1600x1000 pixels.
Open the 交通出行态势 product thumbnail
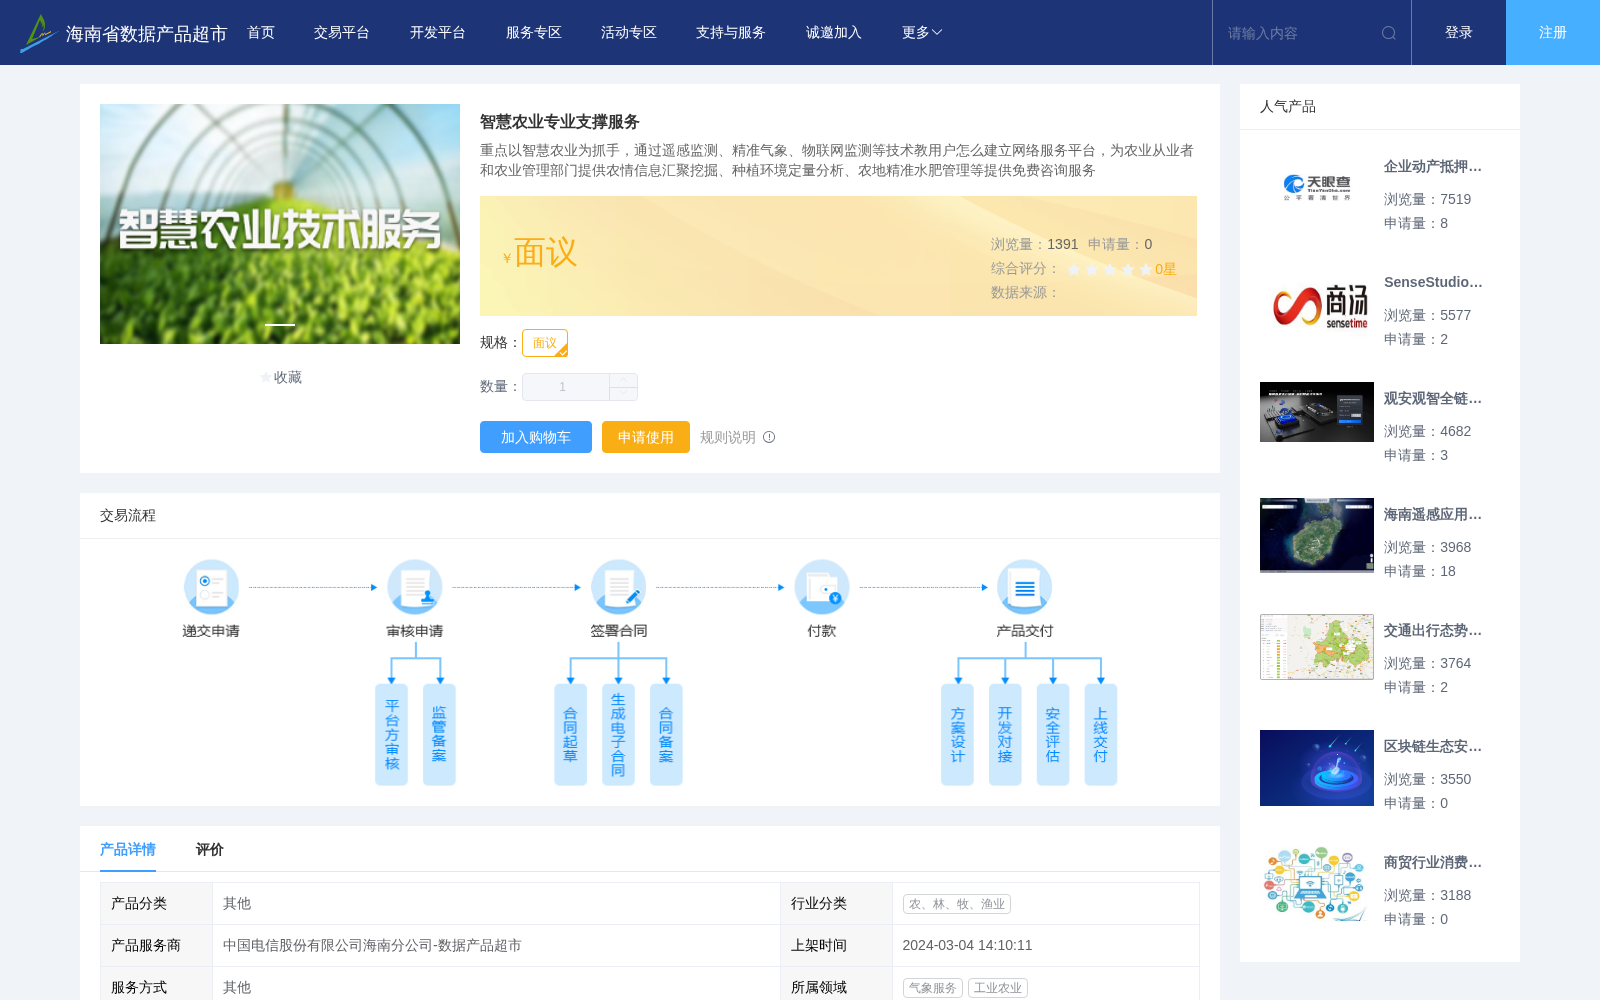tap(1317, 647)
